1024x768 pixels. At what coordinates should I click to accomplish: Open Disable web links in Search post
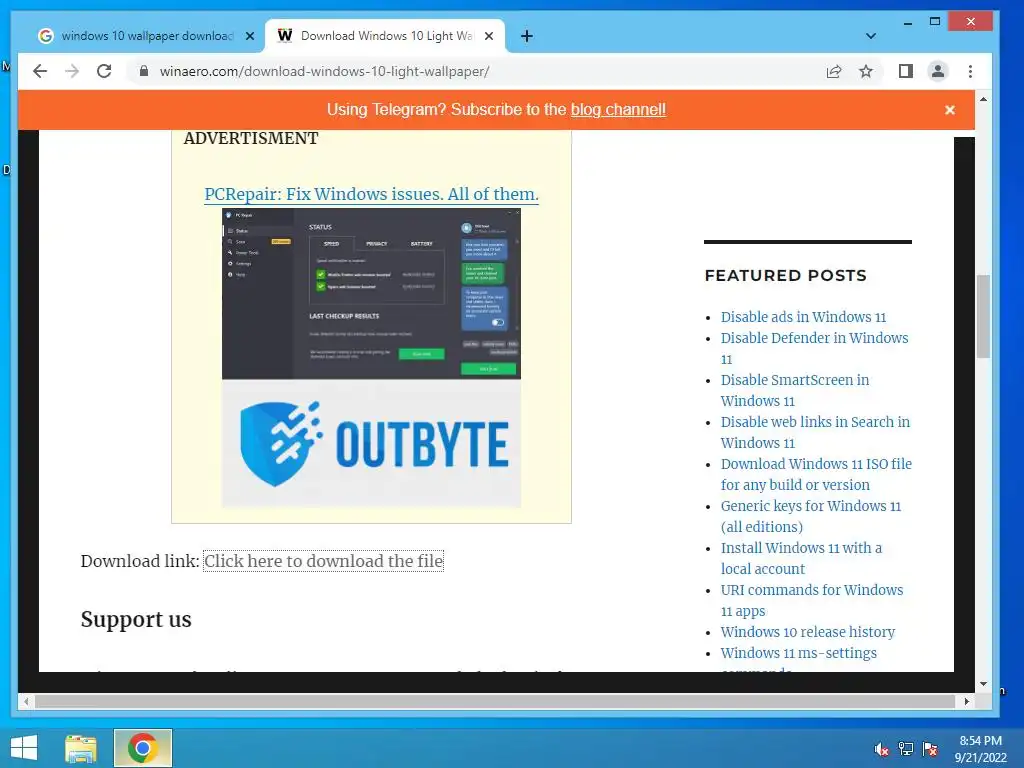tap(816, 432)
